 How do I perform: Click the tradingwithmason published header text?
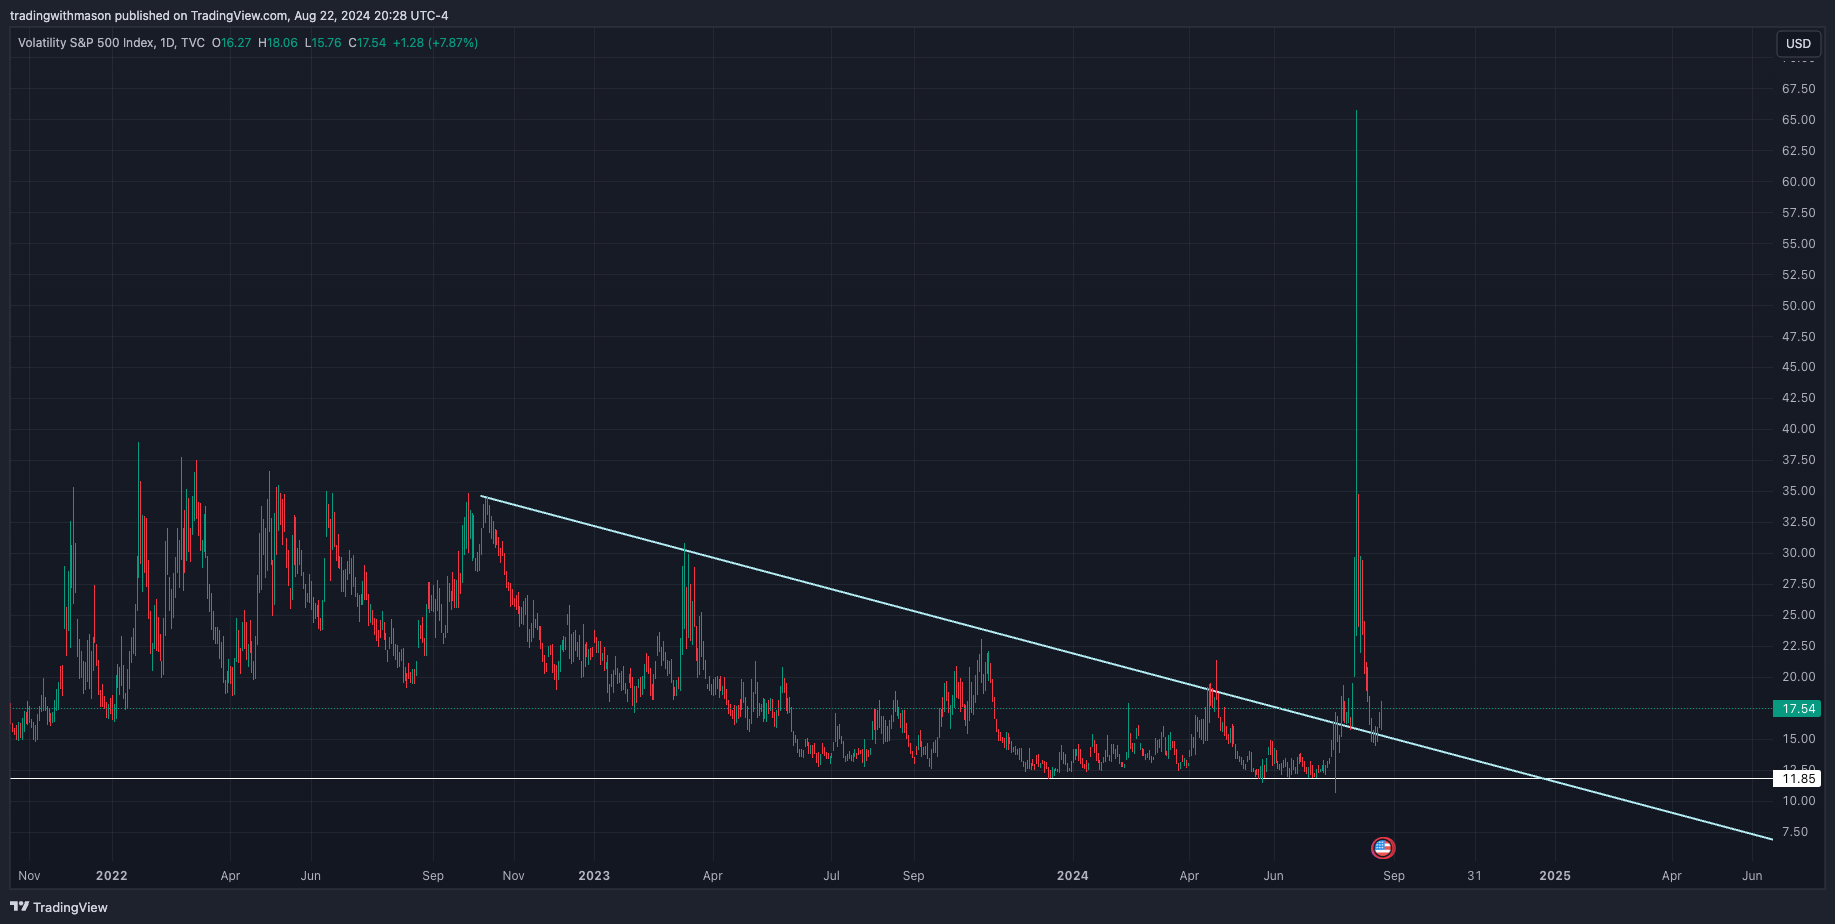pos(228,15)
